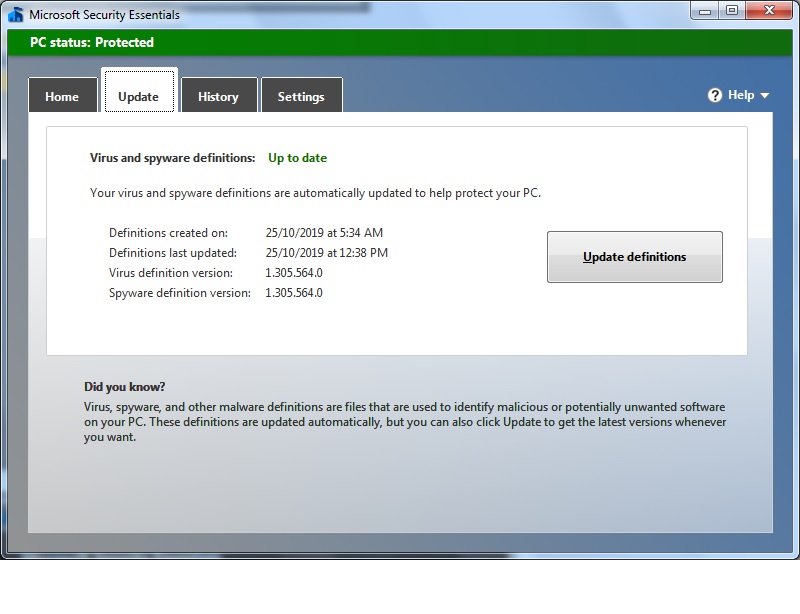The width and height of the screenshot is (800, 614).
Task: Click the Virus and spyware definitions label
Action: pyautogui.click(x=172, y=158)
